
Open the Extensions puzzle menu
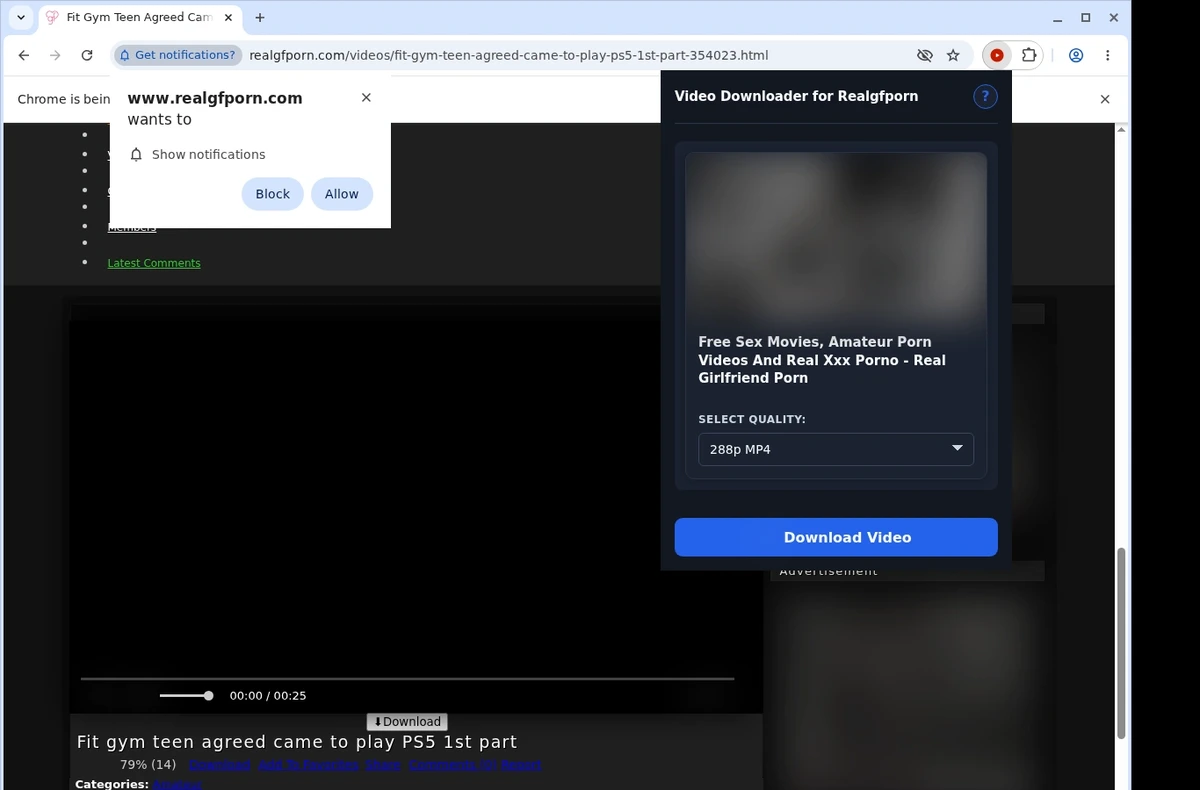(x=1029, y=55)
